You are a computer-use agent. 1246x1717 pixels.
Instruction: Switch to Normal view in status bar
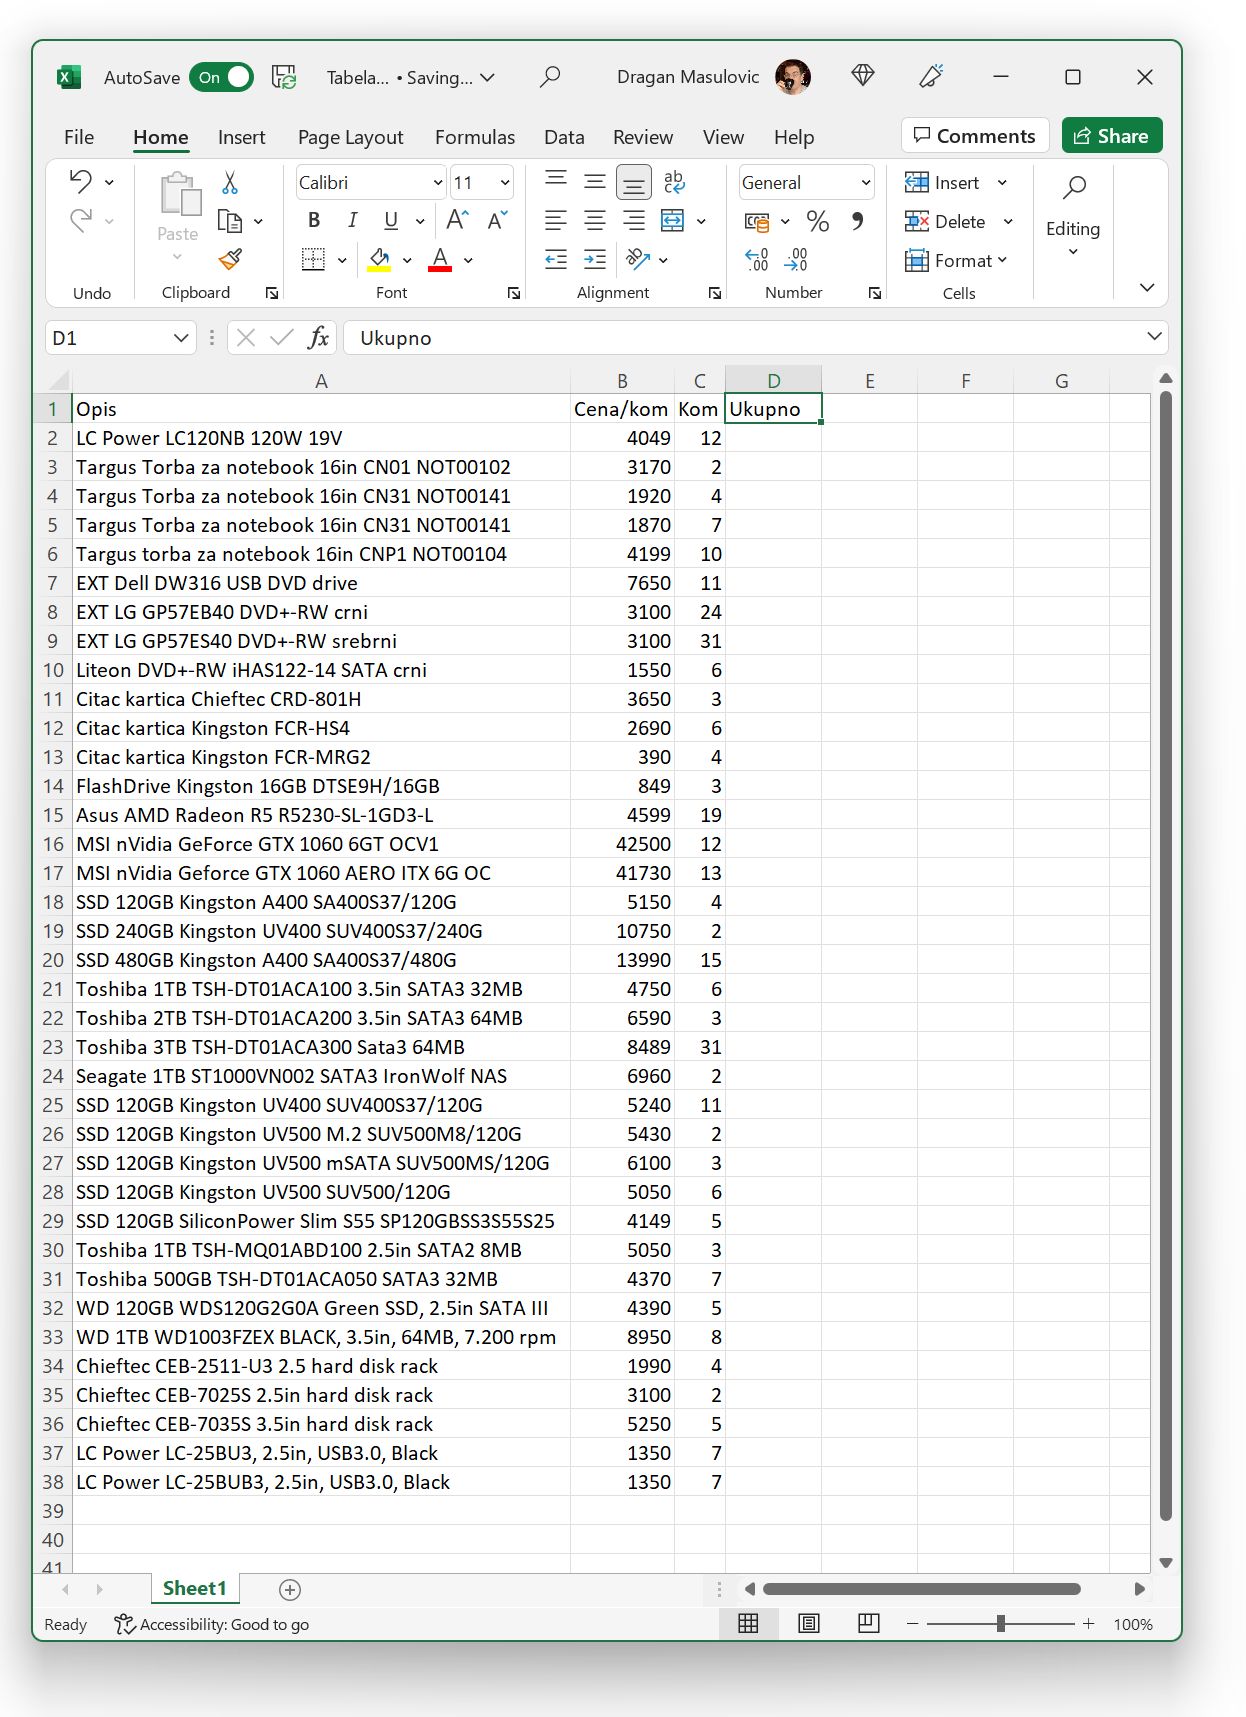pyautogui.click(x=748, y=1624)
